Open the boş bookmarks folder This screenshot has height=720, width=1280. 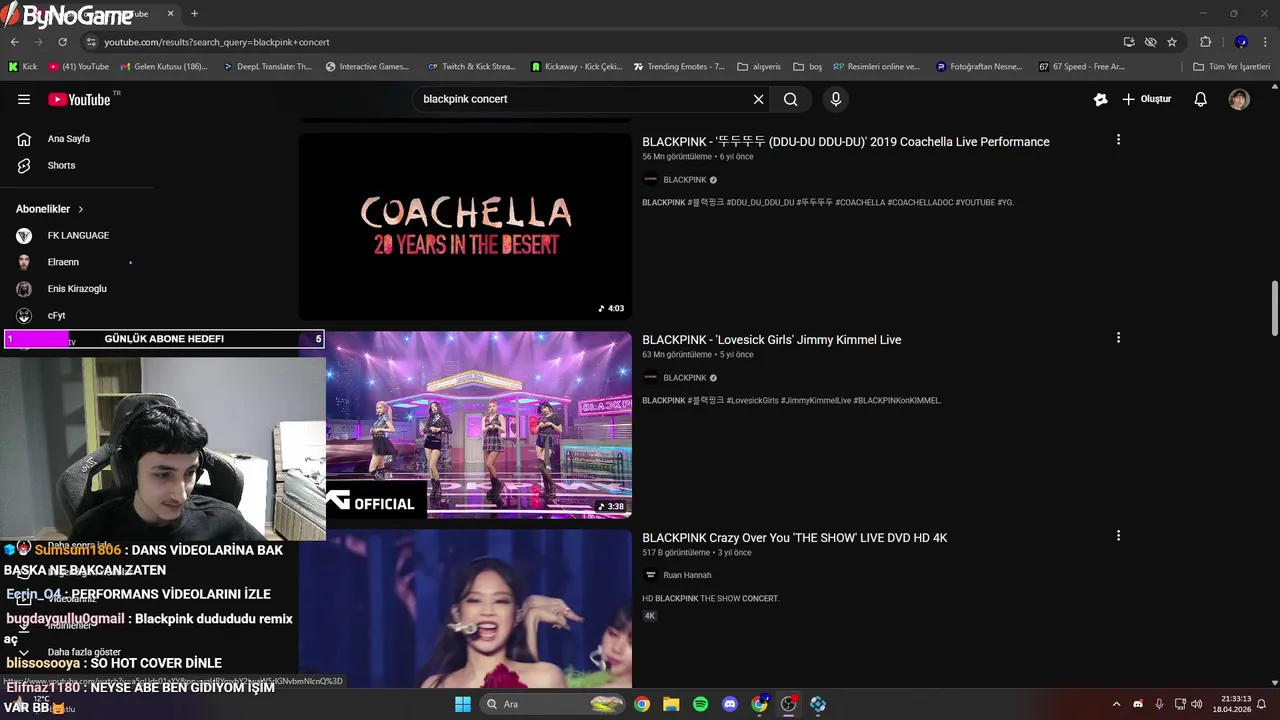(808, 67)
